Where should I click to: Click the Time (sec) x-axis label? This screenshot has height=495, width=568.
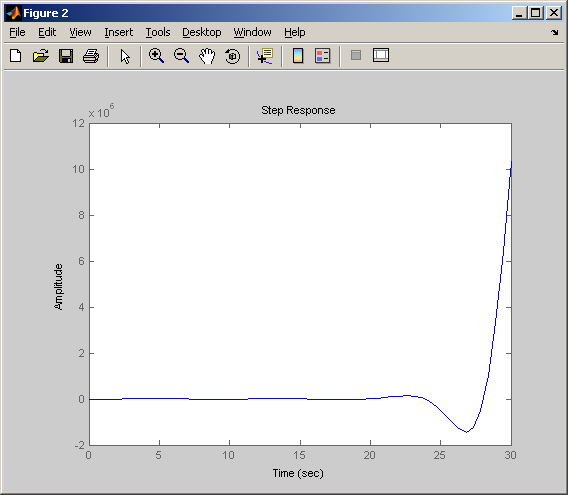[298, 473]
